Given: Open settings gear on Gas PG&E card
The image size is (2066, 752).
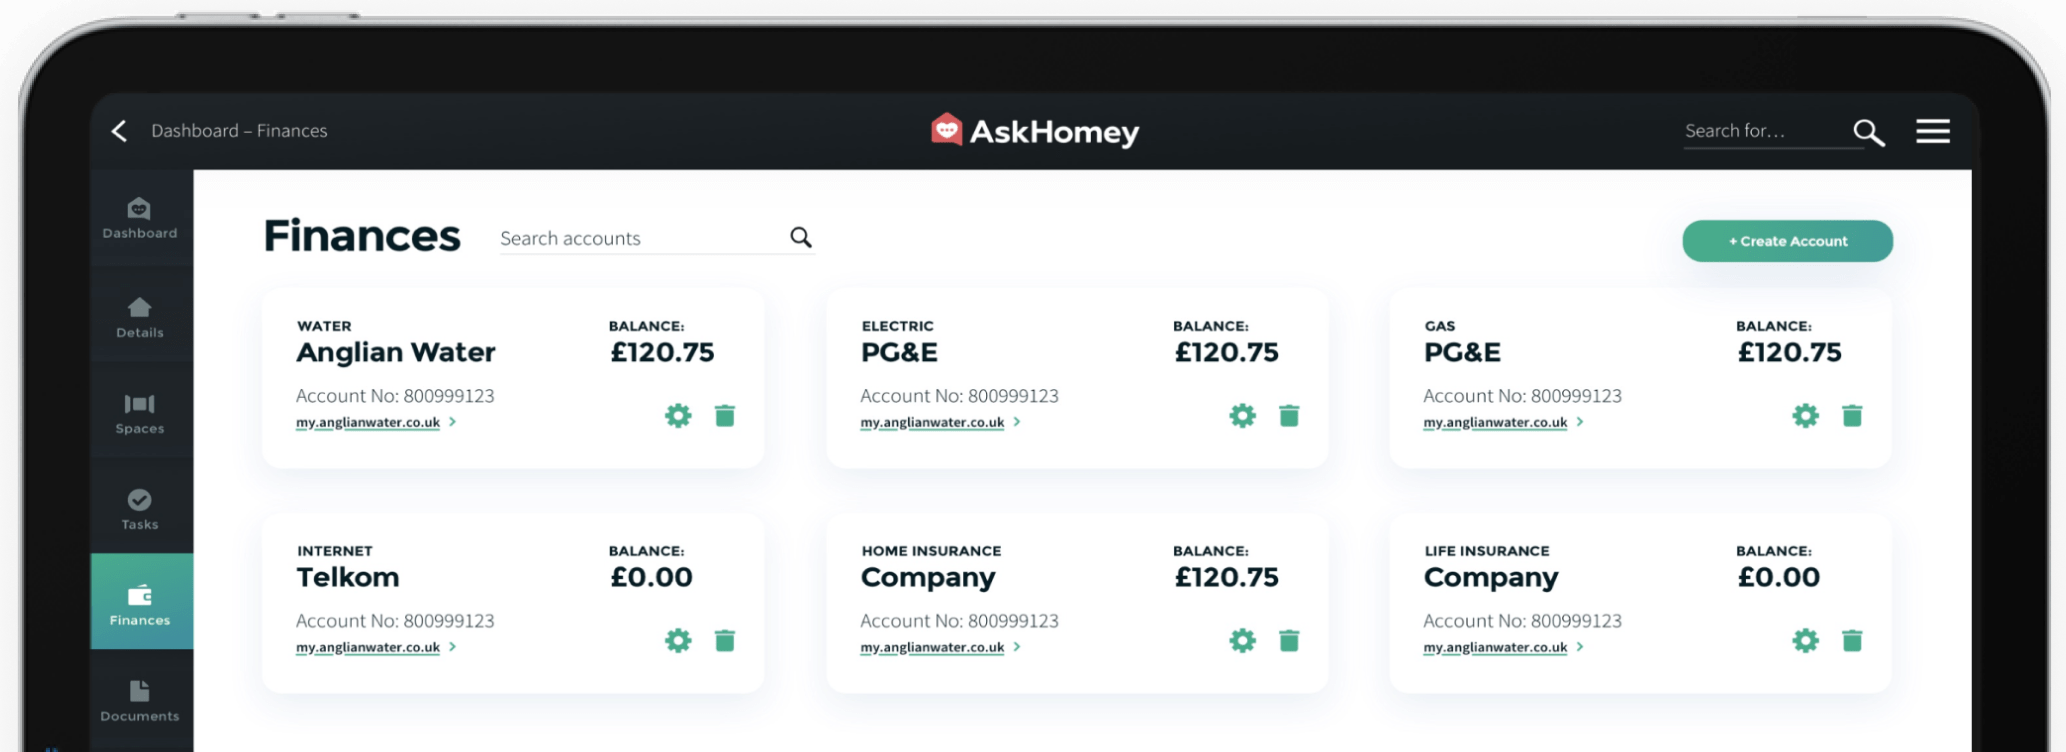Looking at the screenshot, I should coord(1805,416).
